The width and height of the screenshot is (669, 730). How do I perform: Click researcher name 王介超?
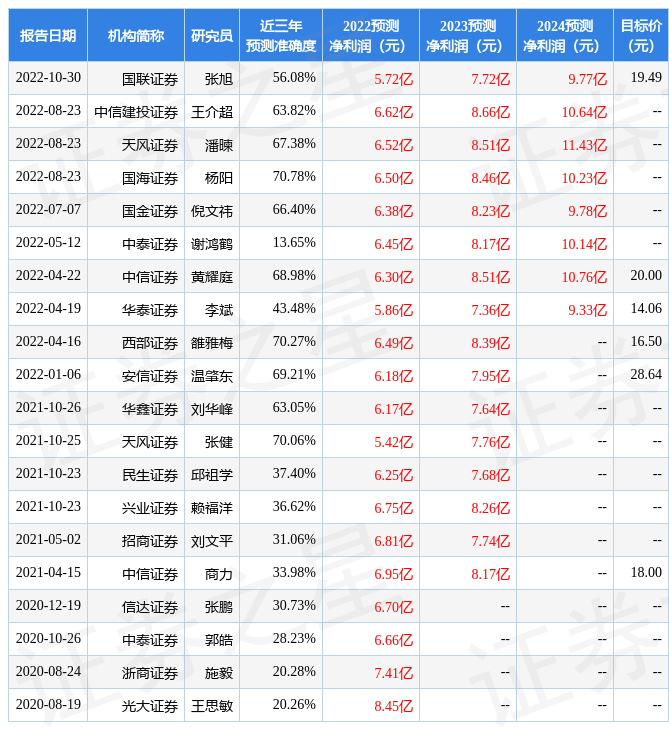click(212, 112)
